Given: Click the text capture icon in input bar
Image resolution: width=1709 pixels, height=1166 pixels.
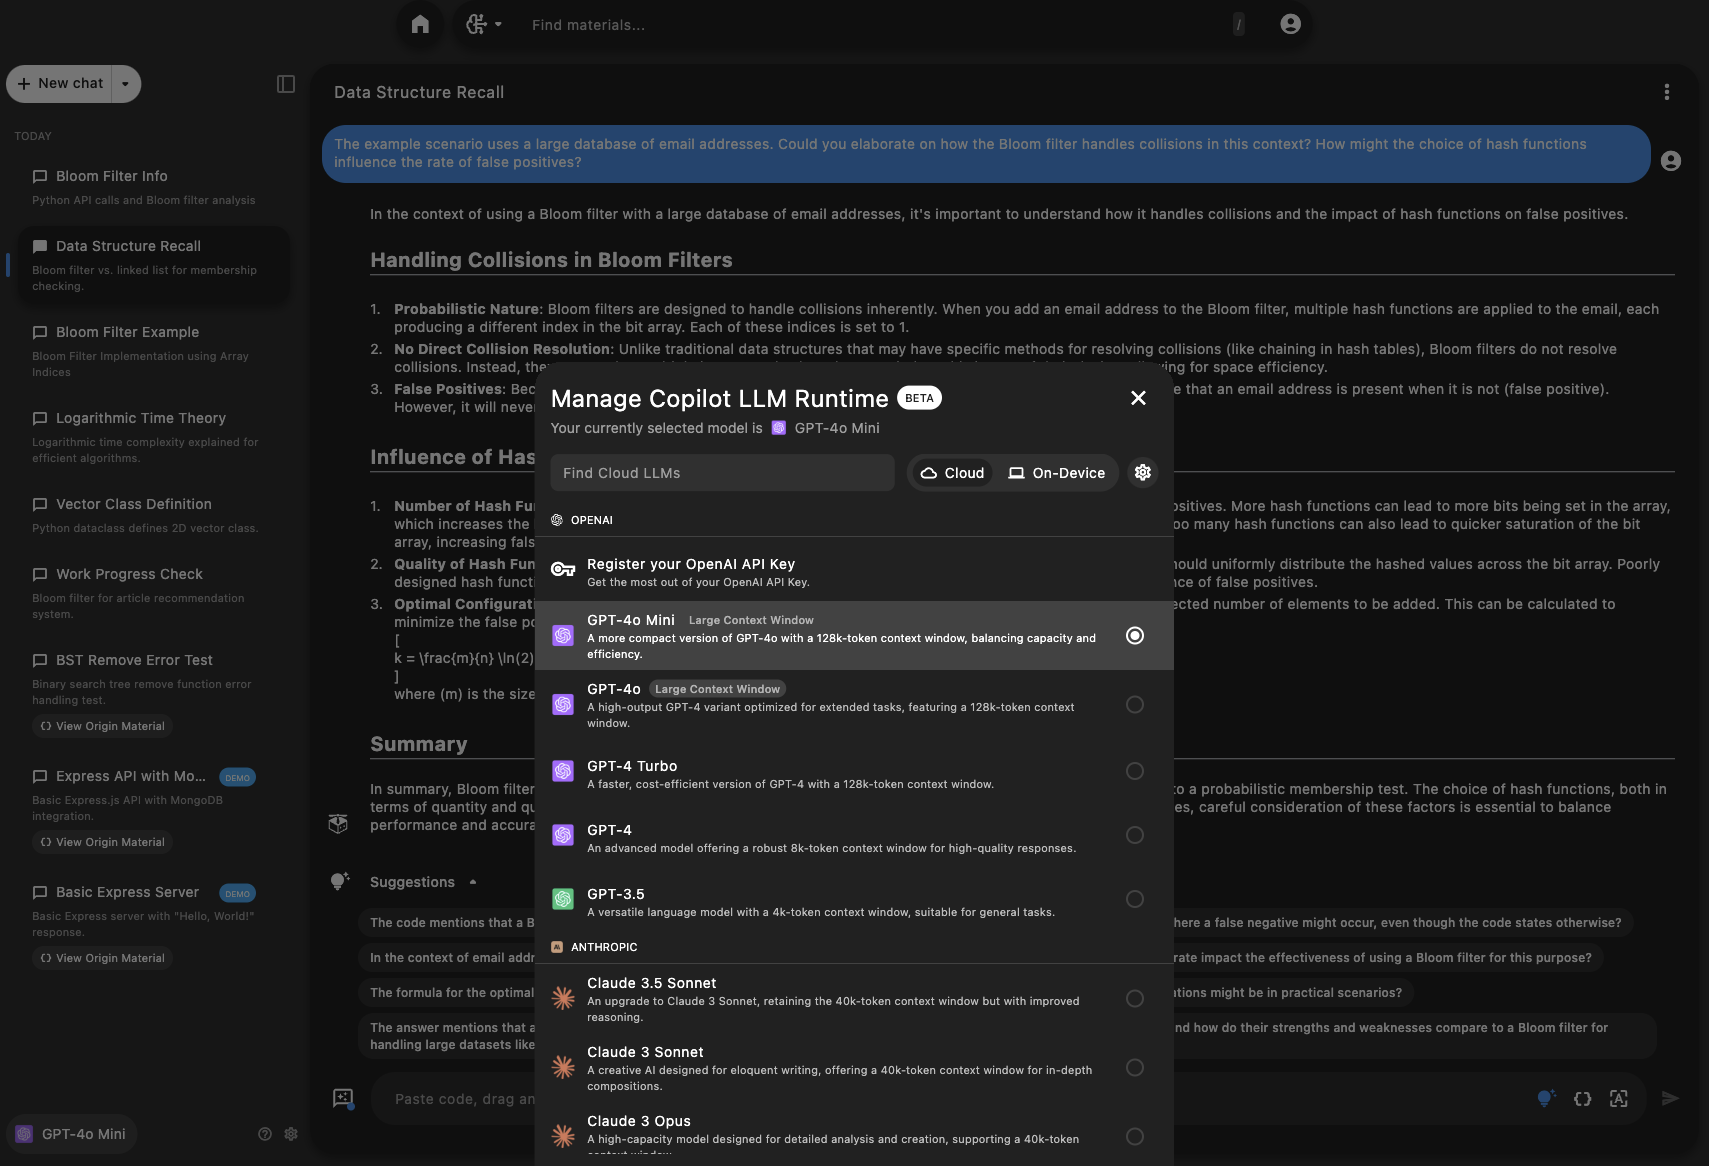Looking at the screenshot, I should [1618, 1098].
